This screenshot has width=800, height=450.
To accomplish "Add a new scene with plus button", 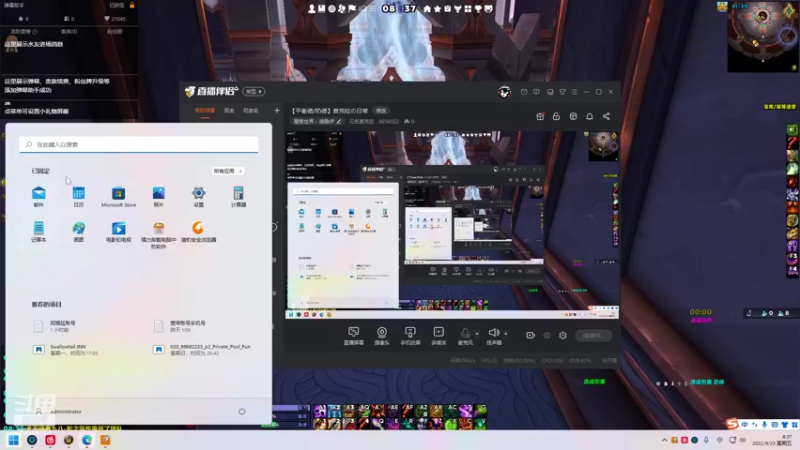I will tap(277, 110).
